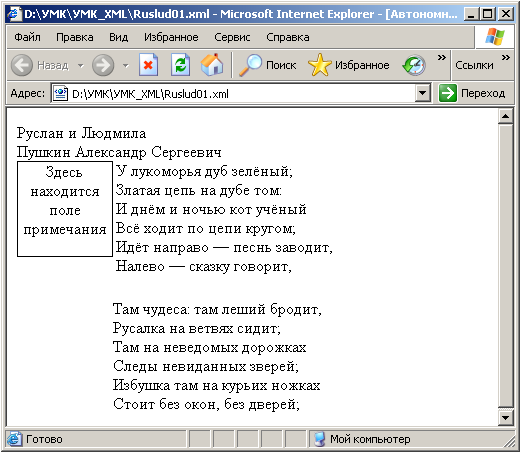
Task: Click the line 'Налево — сказку говорит,'
Action: click(x=204, y=266)
